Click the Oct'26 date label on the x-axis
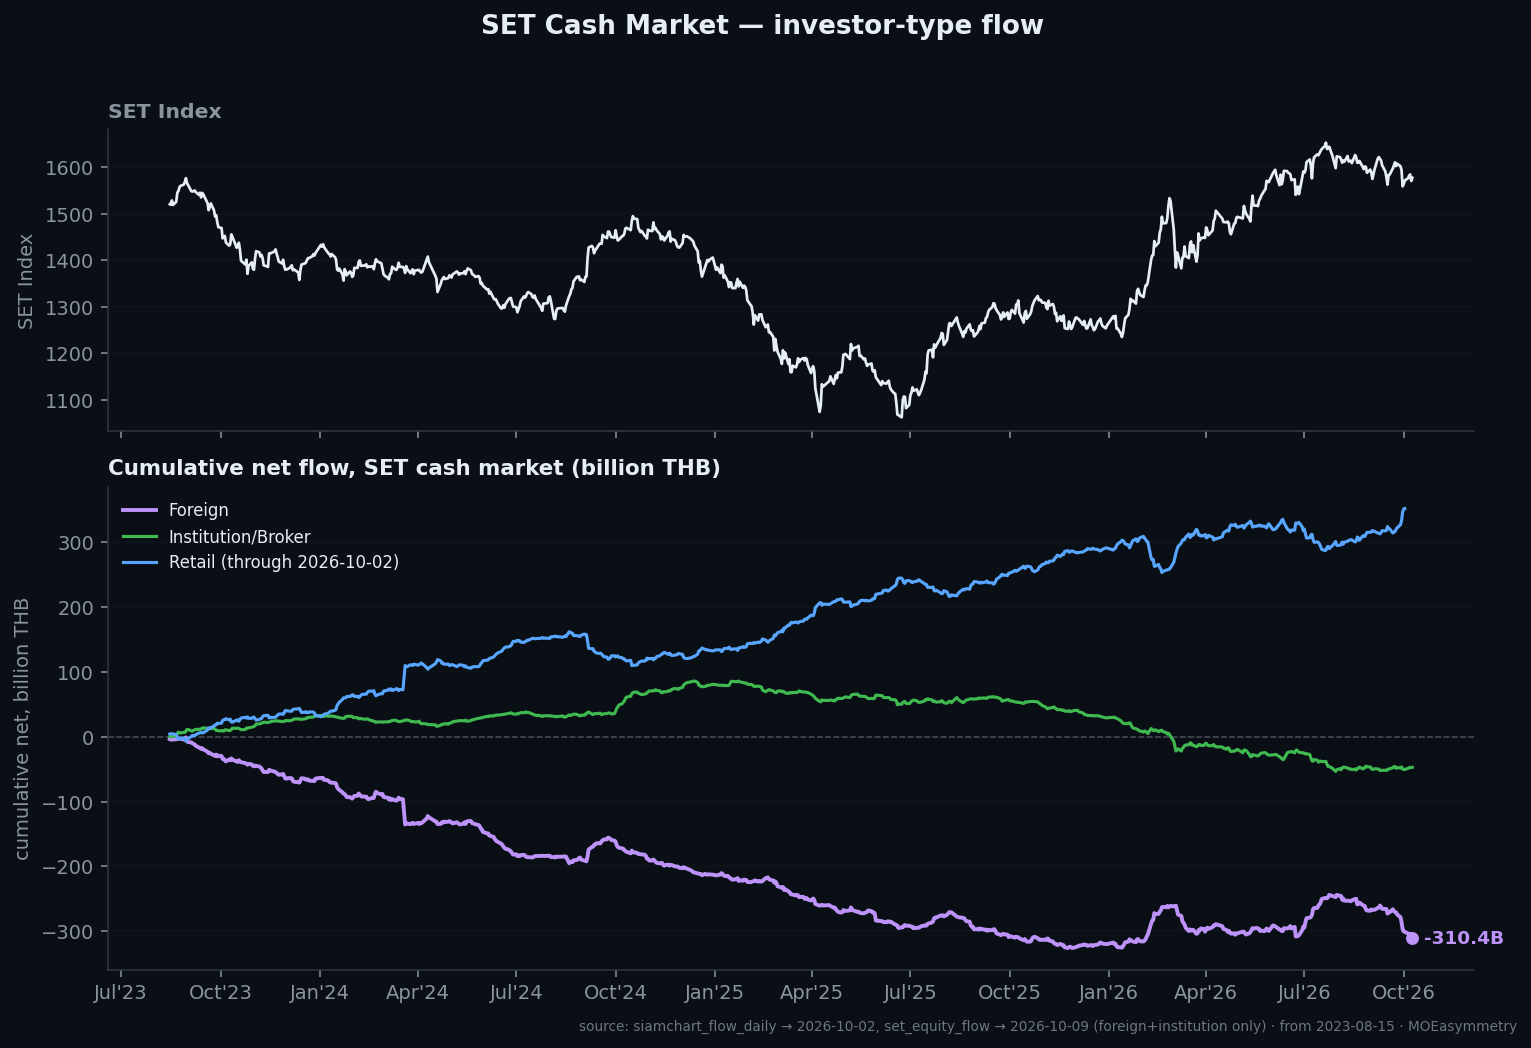This screenshot has width=1531, height=1048. pyautogui.click(x=1404, y=993)
